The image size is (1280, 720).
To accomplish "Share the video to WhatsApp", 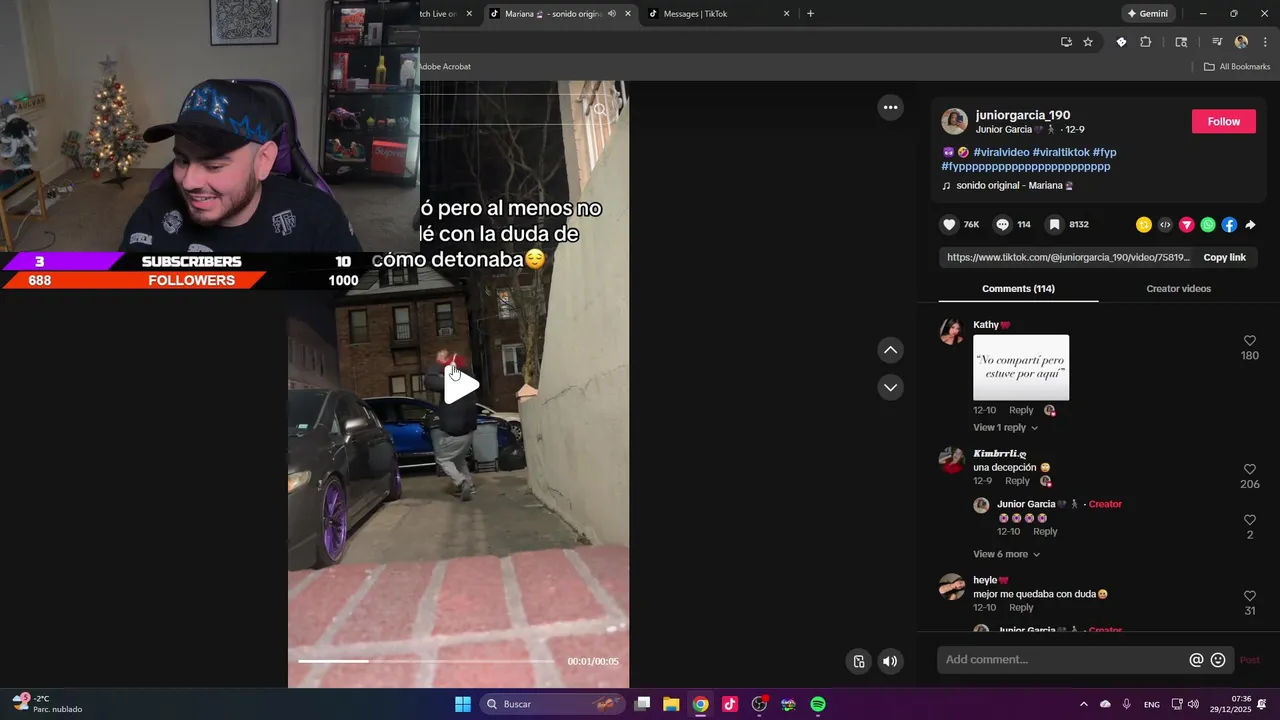I will [x=1208, y=225].
